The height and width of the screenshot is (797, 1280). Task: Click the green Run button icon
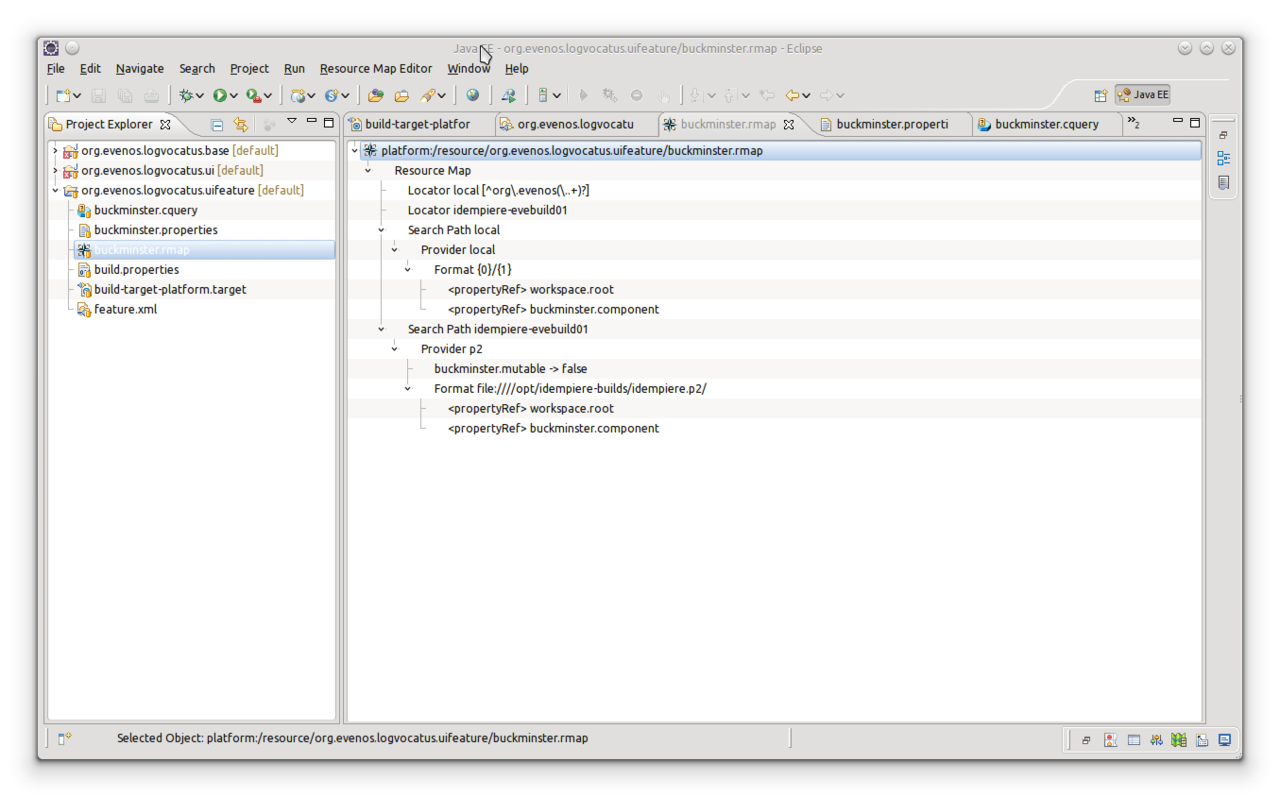coord(220,95)
